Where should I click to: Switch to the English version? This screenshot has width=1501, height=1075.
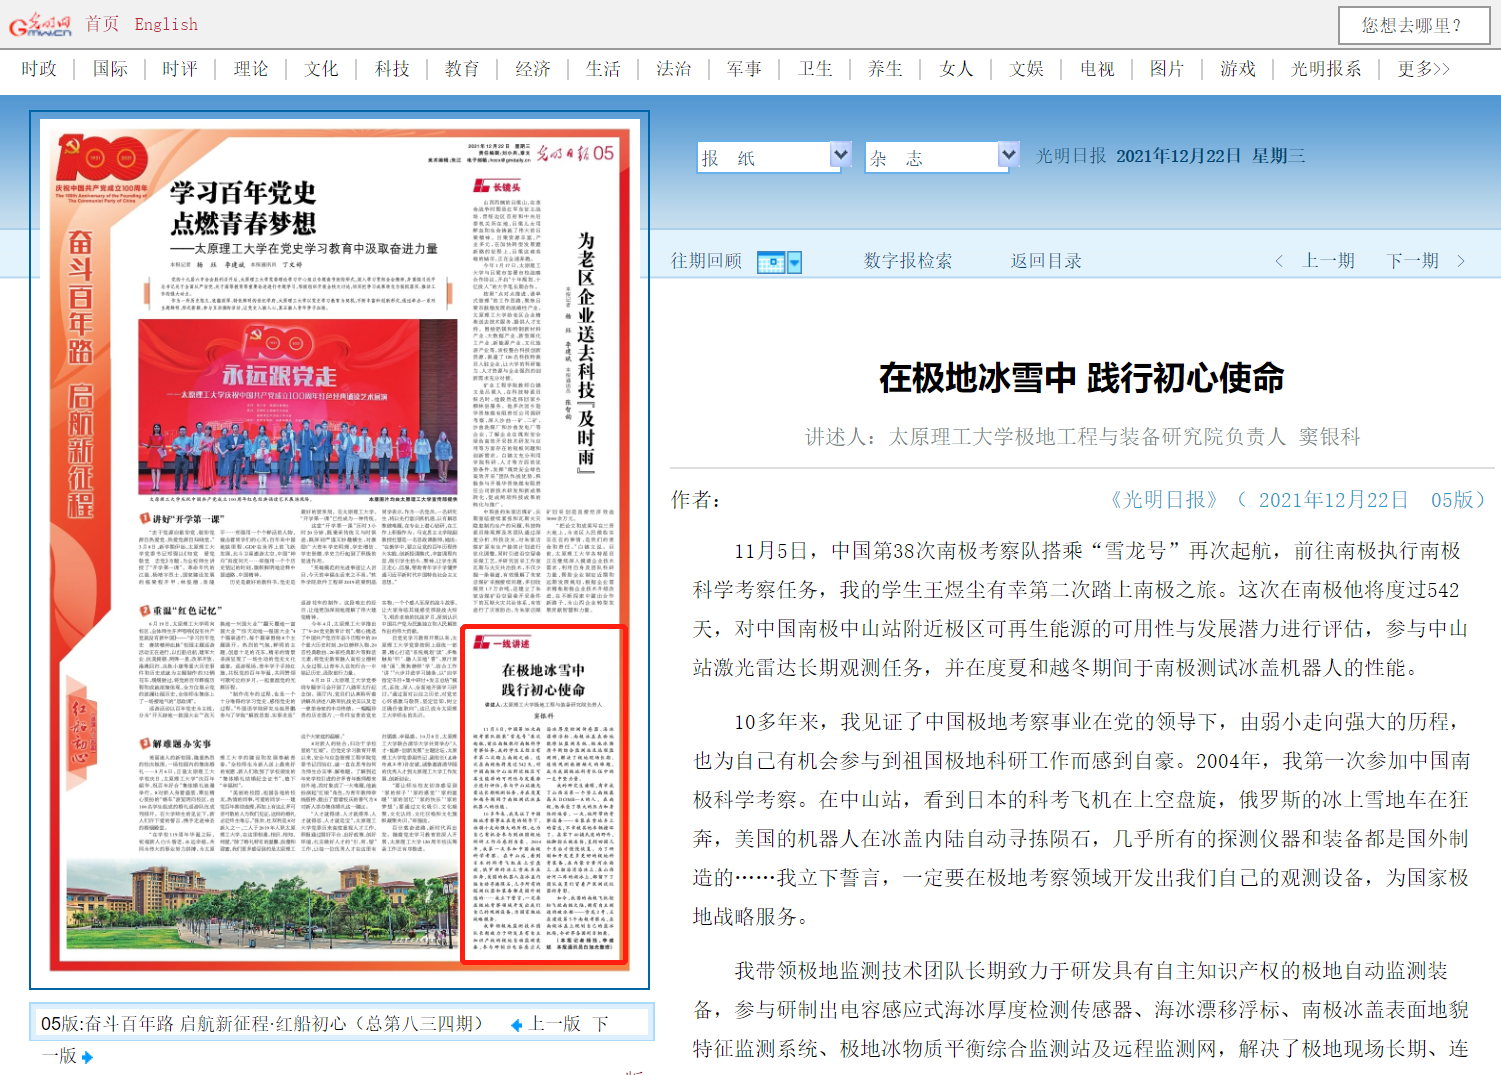click(x=166, y=24)
